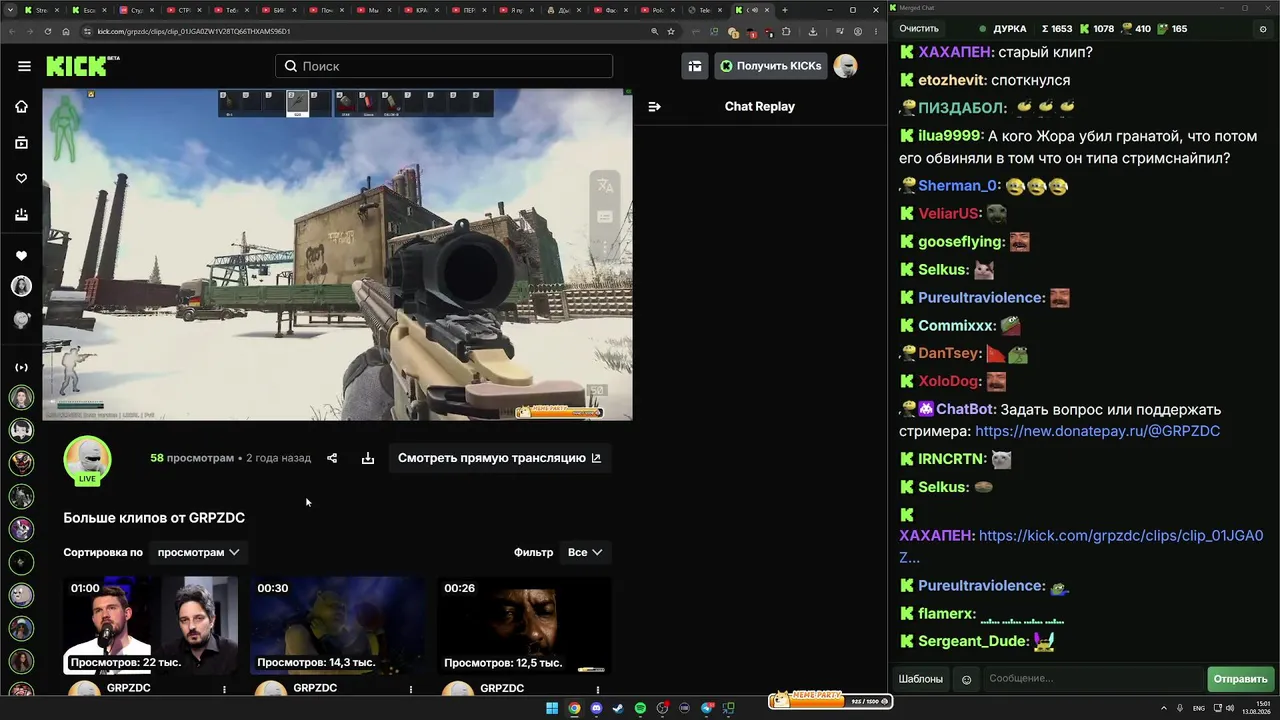Open the Home icon in the sidebar
This screenshot has height=720, width=1280.
pyautogui.click(x=21, y=107)
